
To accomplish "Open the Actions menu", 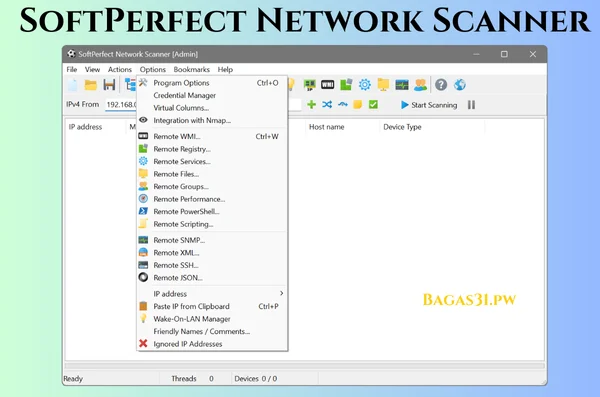I will 119,69.
